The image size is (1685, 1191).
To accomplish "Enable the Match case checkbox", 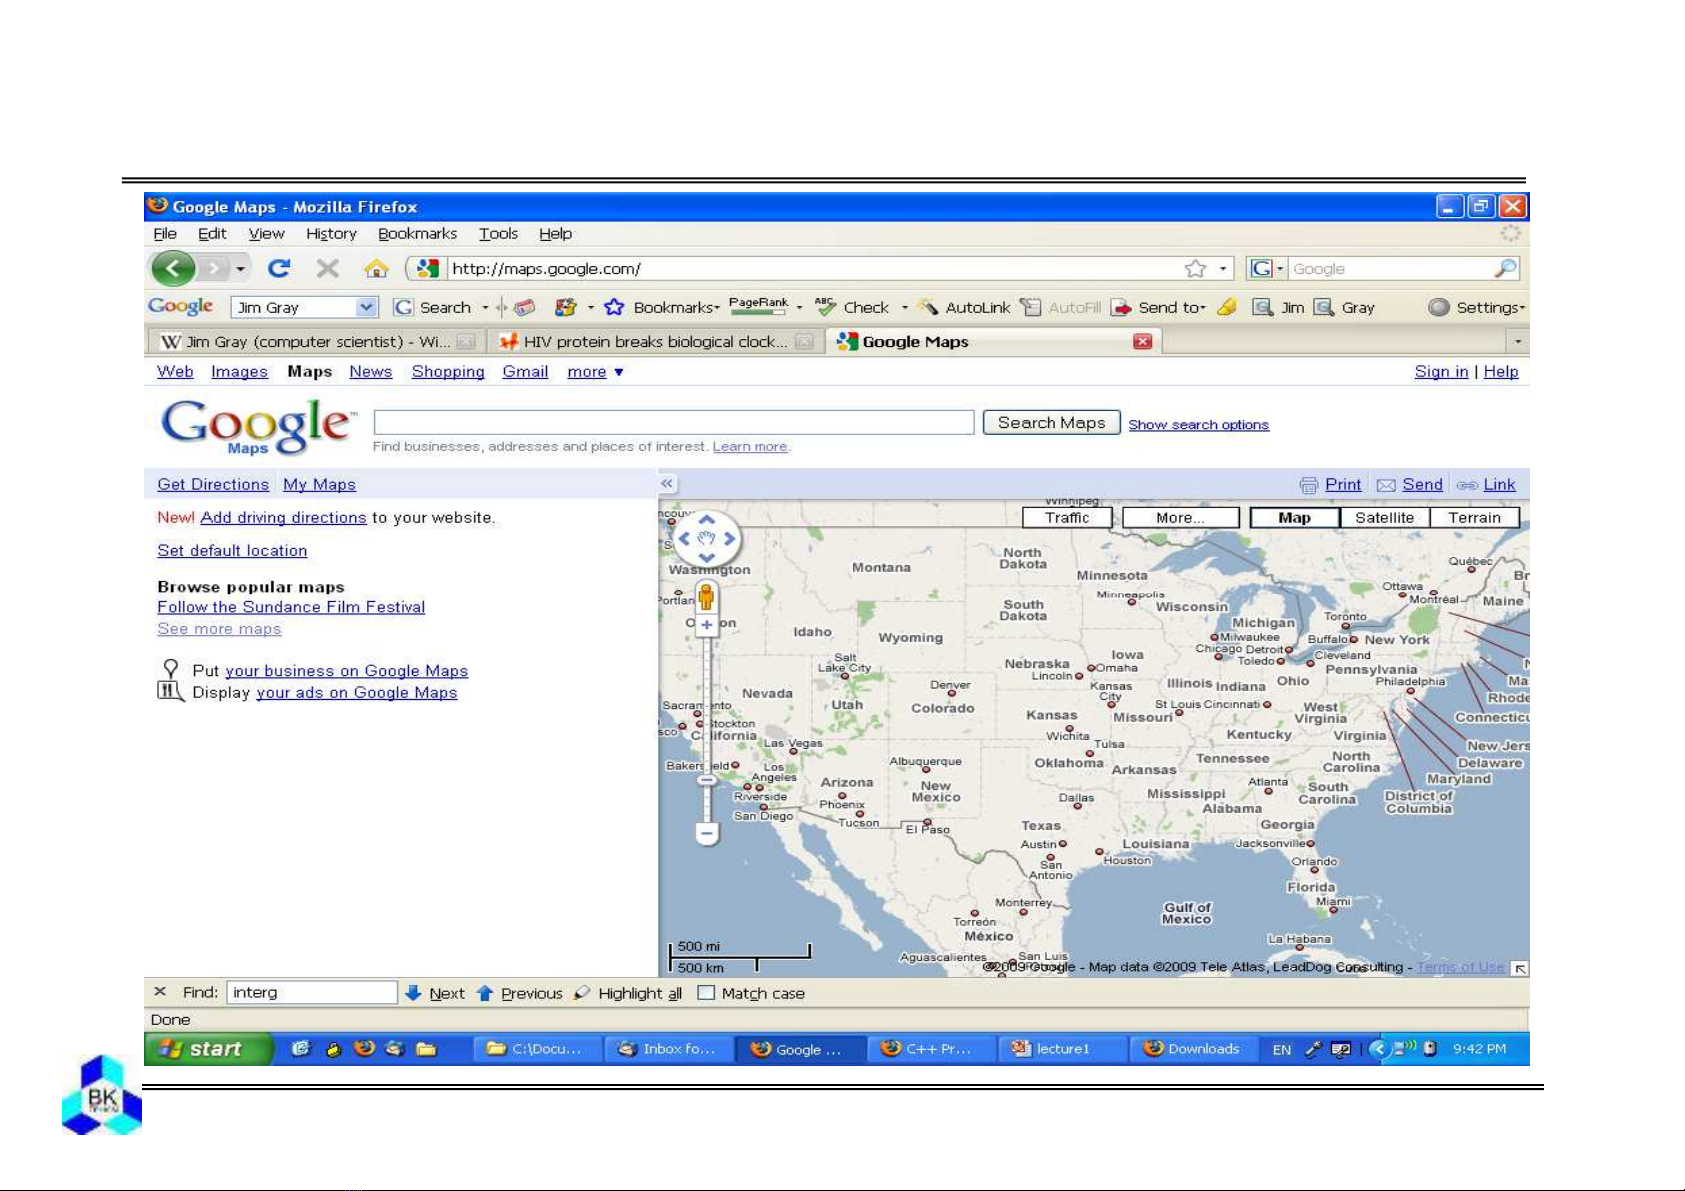I will [706, 993].
